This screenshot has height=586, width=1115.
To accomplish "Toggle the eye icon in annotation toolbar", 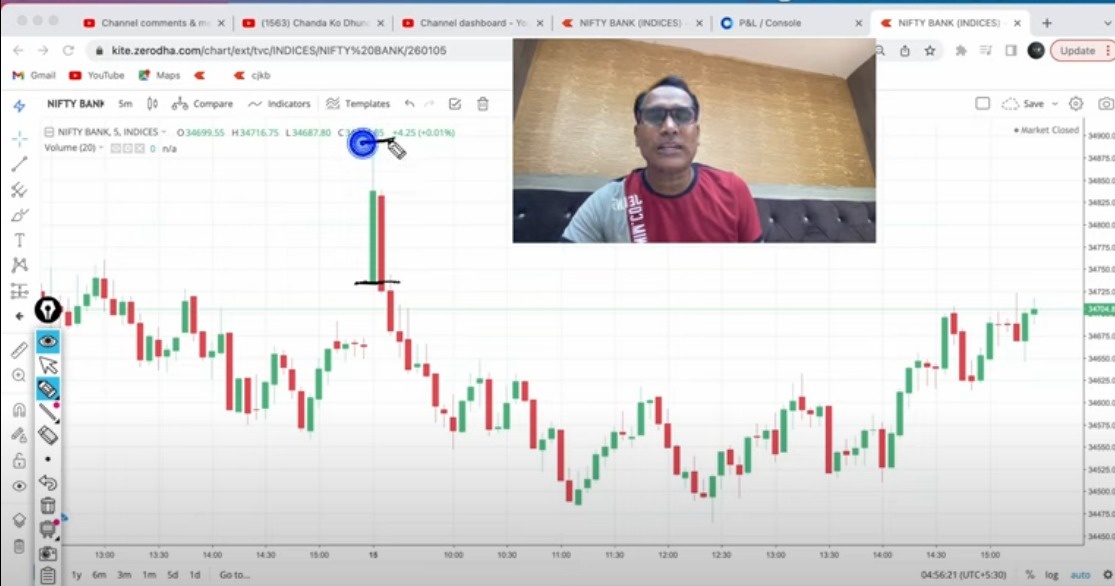I will (x=48, y=341).
